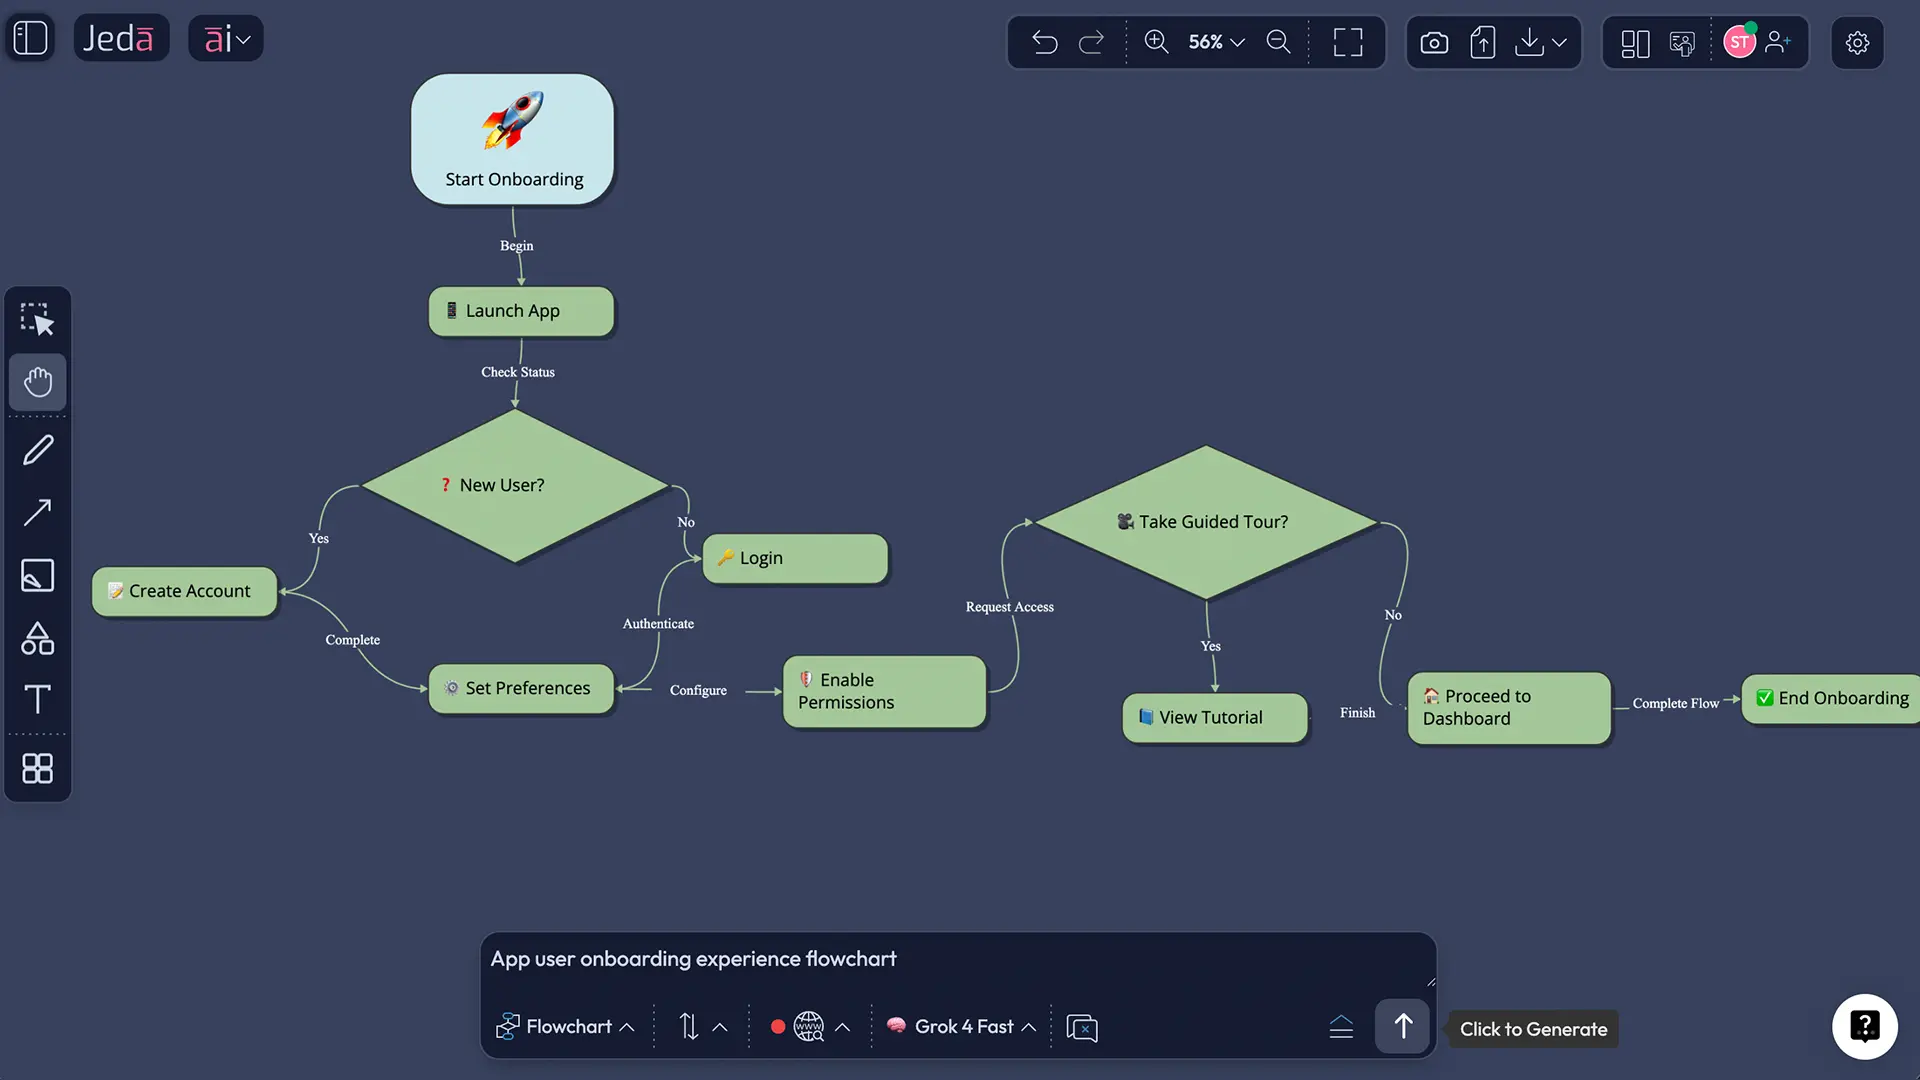
Task: Click the red status dot beside the globe
Action: pos(777,1026)
